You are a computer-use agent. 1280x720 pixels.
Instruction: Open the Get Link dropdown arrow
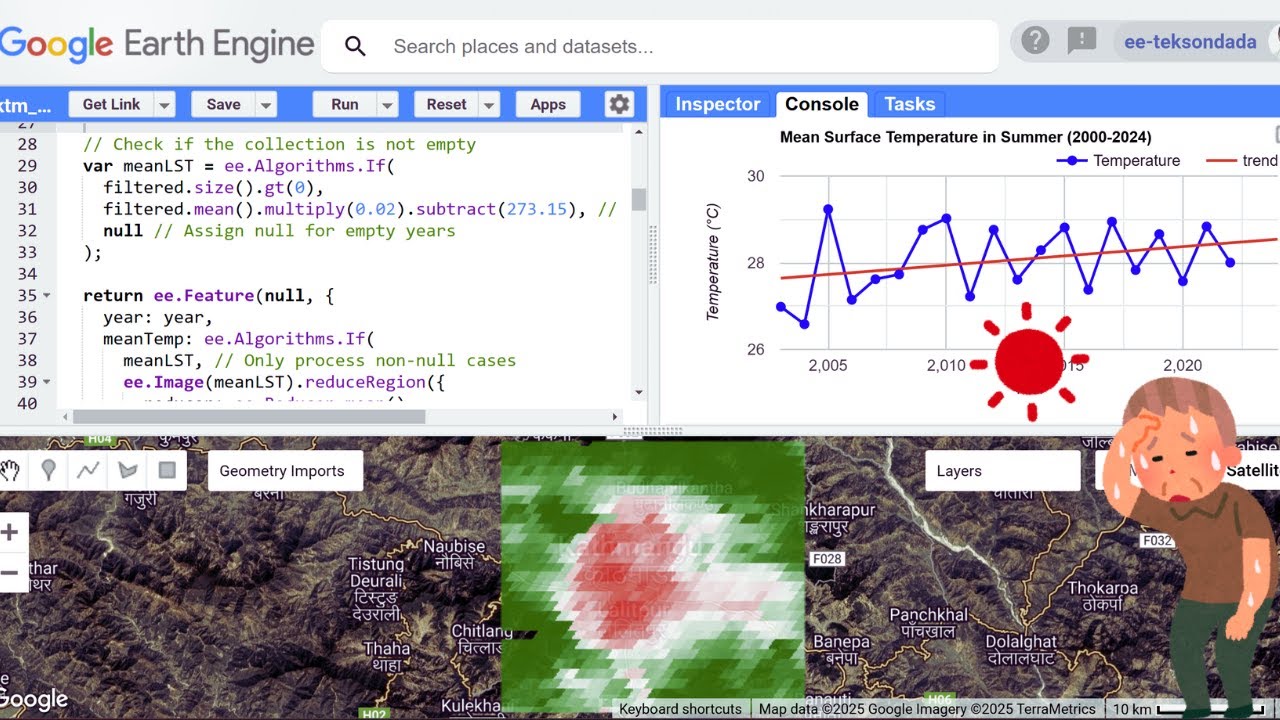click(x=164, y=104)
